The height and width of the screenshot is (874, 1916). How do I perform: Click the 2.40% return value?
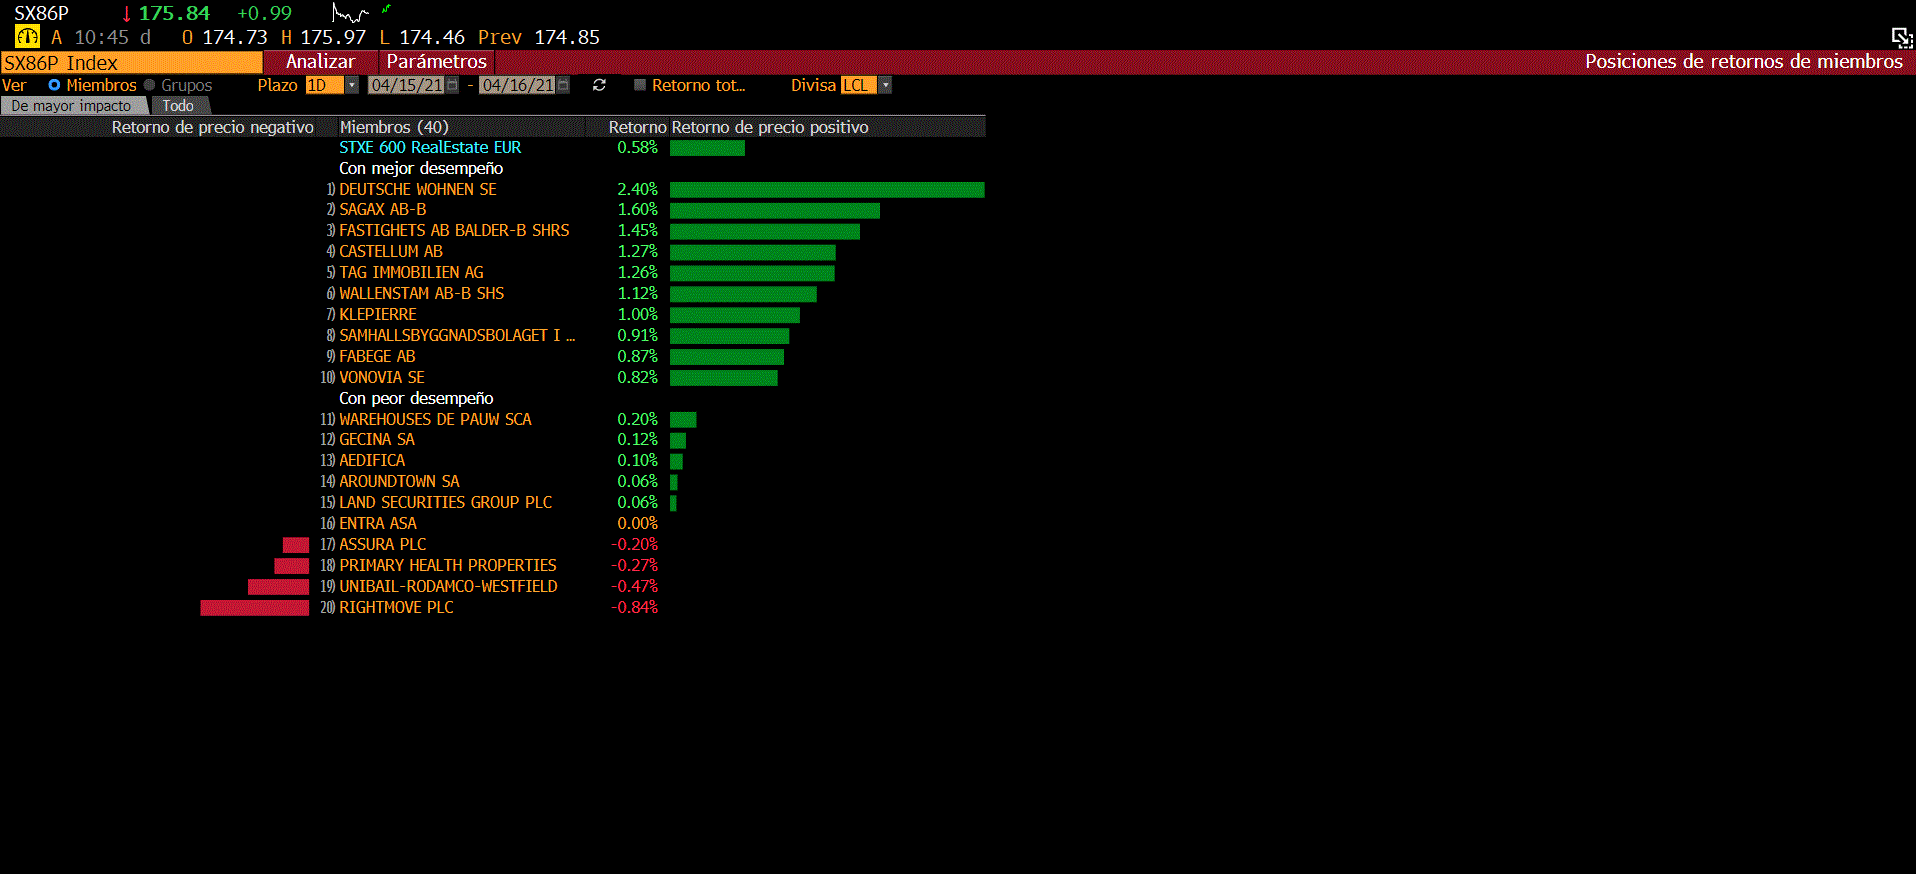click(x=637, y=189)
